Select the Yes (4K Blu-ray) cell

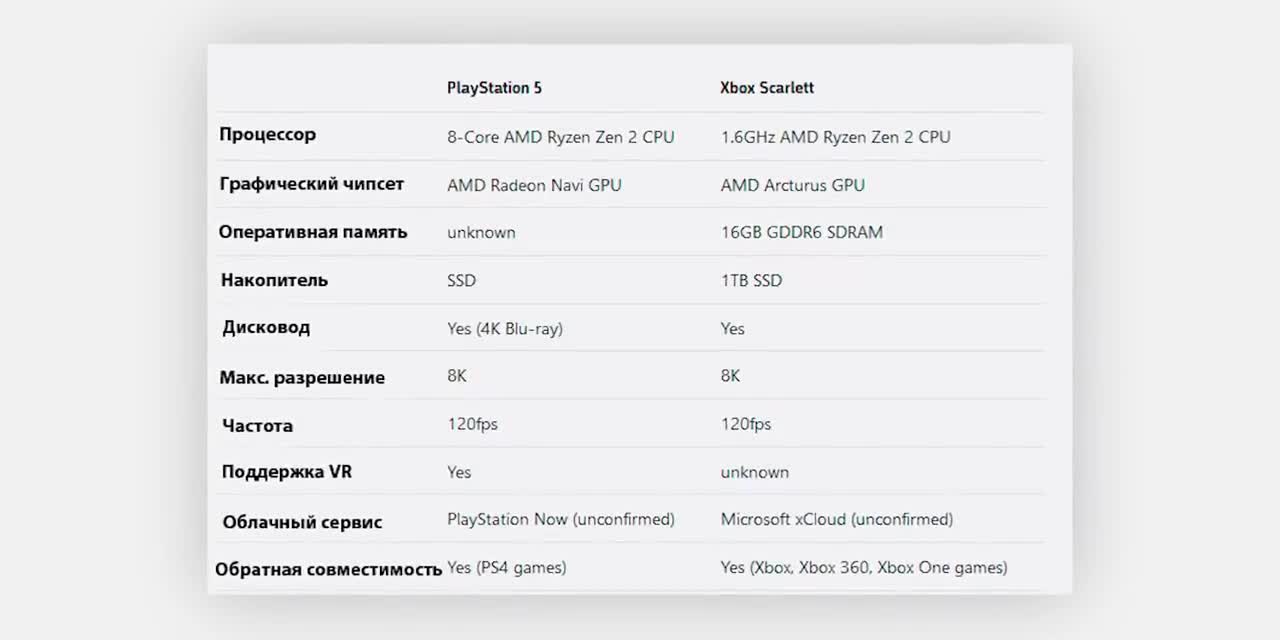(x=505, y=328)
